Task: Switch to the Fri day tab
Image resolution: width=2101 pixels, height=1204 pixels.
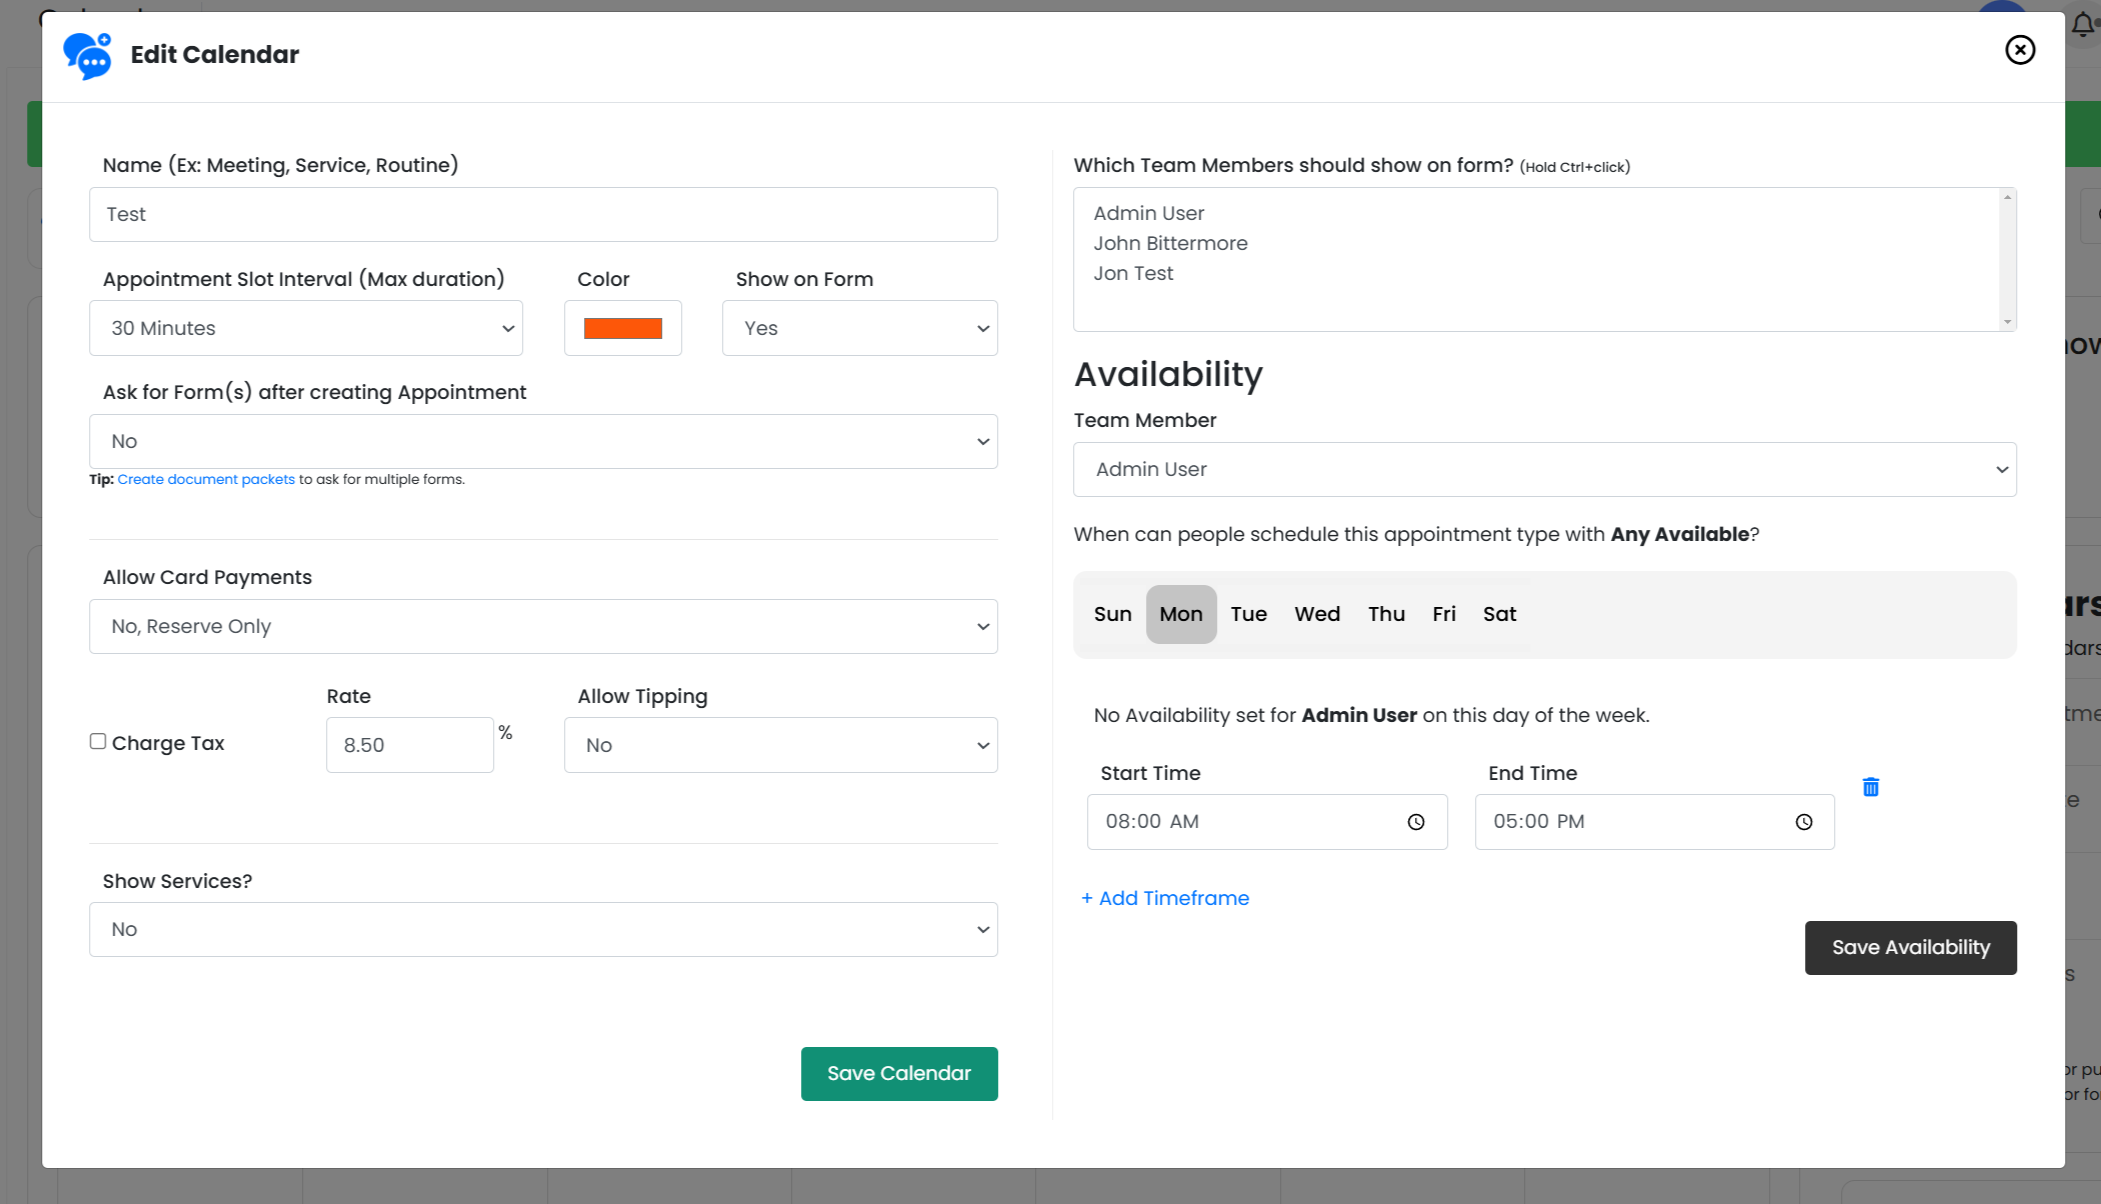Action: (1443, 614)
